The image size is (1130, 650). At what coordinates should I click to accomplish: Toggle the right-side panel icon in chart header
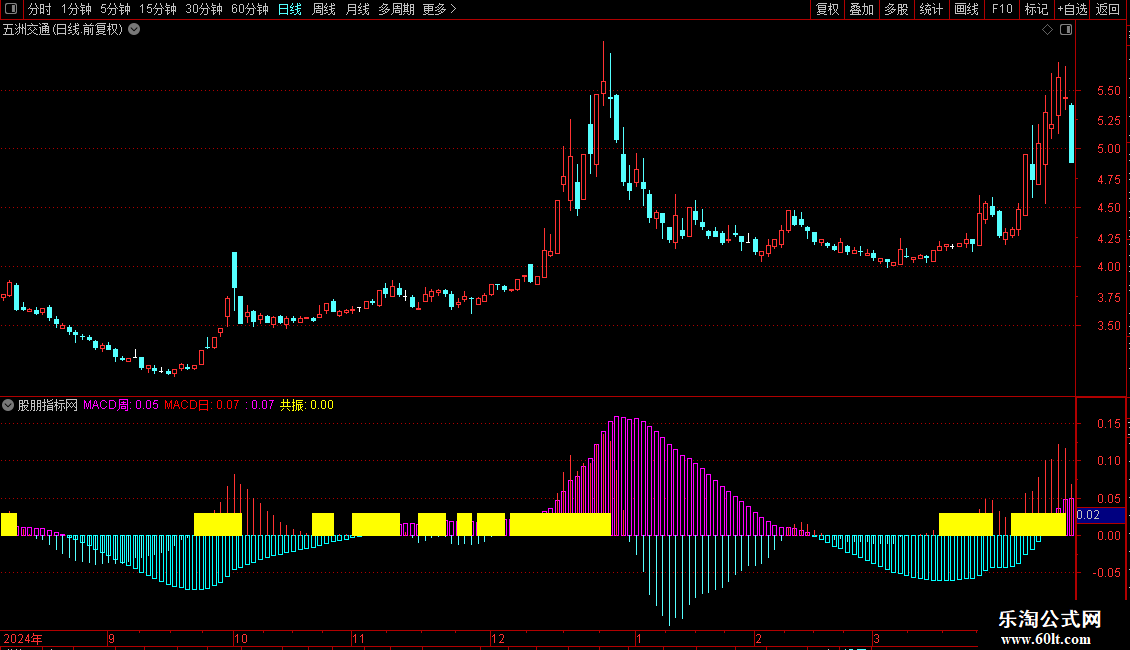pyautogui.click(x=1066, y=30)
